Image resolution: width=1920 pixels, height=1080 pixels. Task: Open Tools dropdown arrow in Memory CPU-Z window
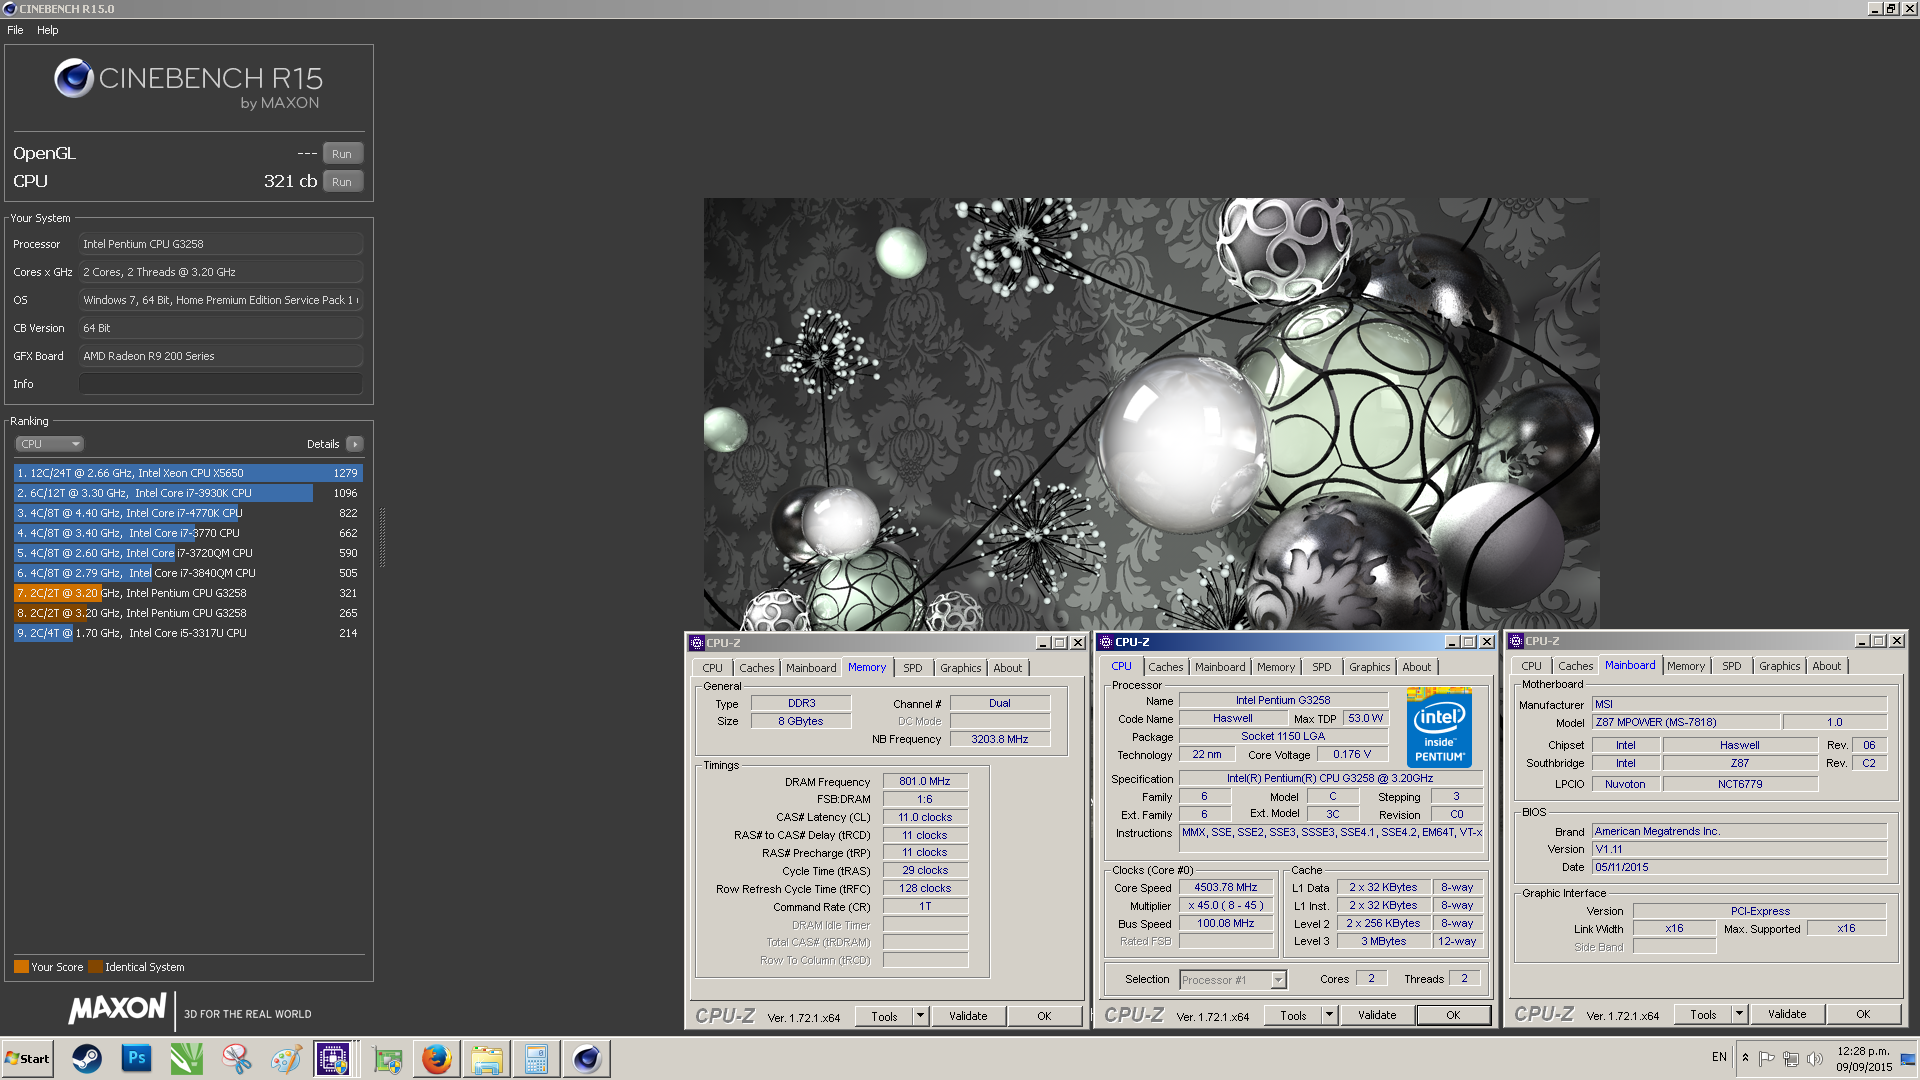point(920,1016)
